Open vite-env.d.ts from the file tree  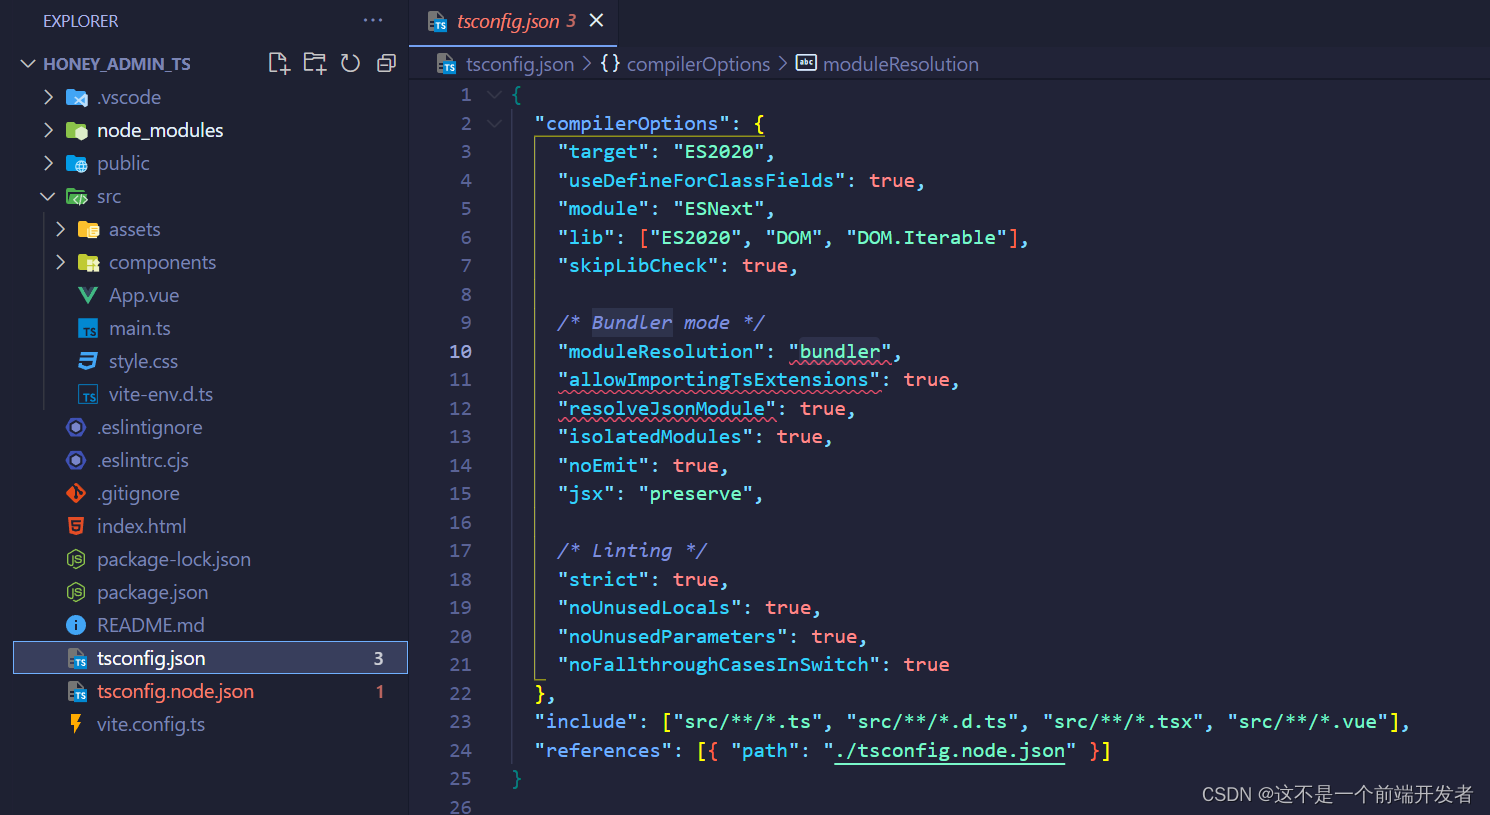pyautogui.click(x=161, y=395)
